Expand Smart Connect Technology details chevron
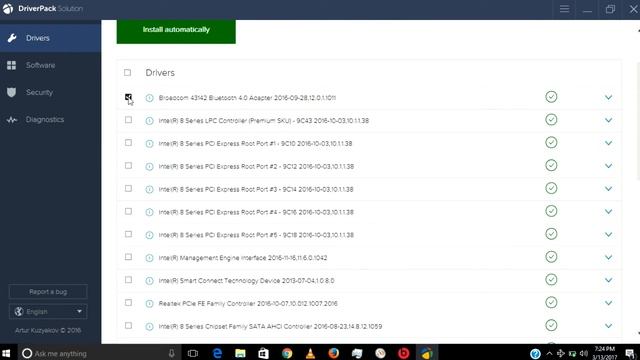Screen dimensions: 640x360 [608, 280]
